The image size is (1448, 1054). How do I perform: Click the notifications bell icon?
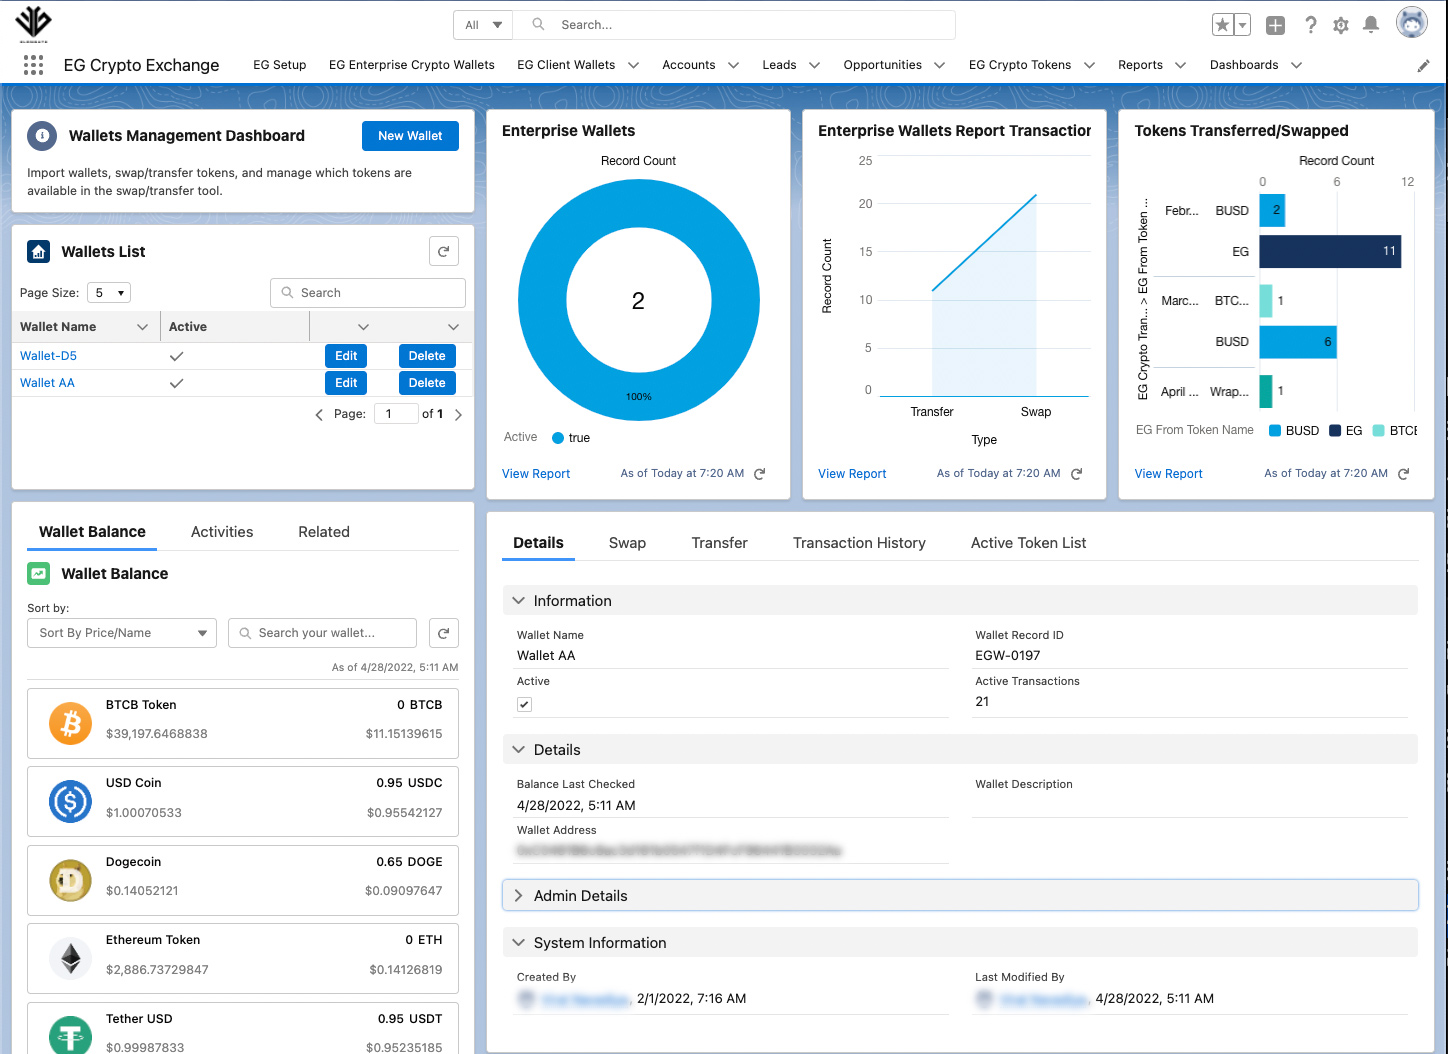tap(1371, 25)
